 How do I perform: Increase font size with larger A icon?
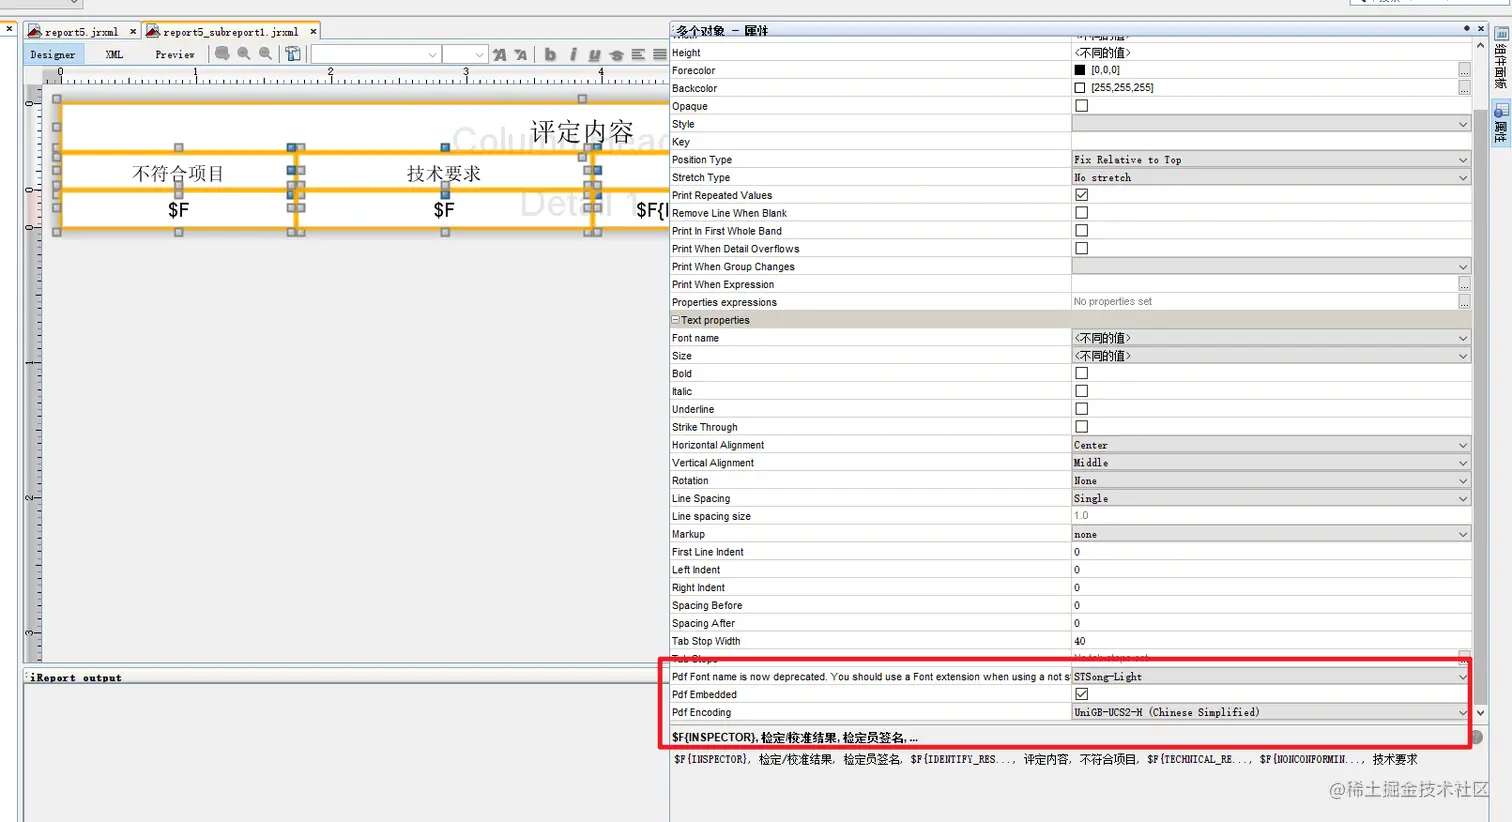point(499,55)
